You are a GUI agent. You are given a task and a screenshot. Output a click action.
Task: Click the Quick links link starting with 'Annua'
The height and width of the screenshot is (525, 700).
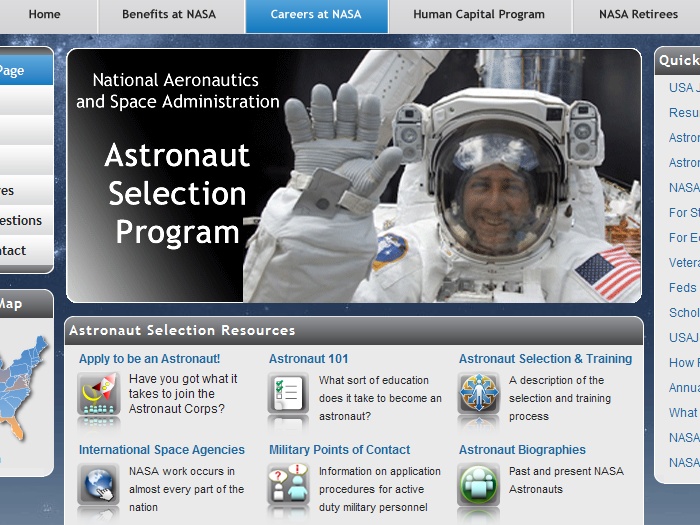(684, 388)
